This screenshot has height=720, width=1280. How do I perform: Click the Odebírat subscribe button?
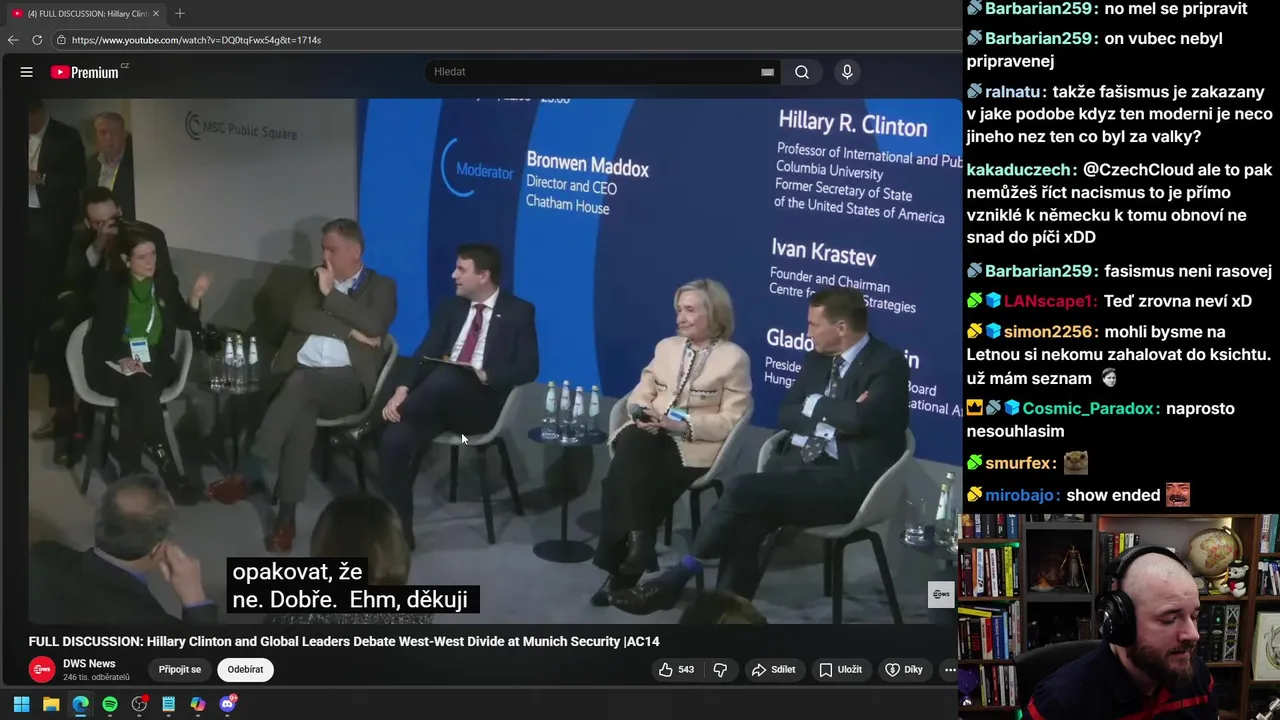click(245, 670)
